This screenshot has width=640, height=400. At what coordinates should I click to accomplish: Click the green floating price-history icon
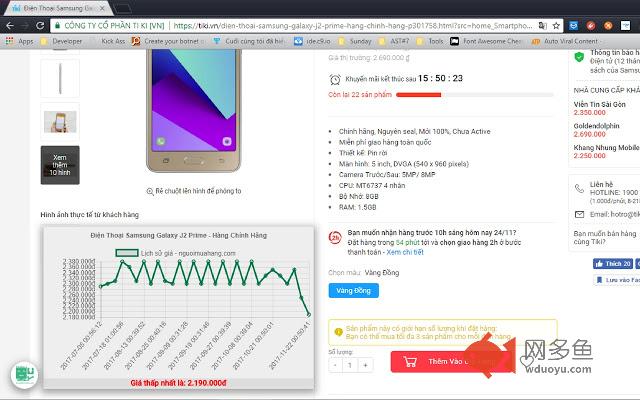pos(22,377)
